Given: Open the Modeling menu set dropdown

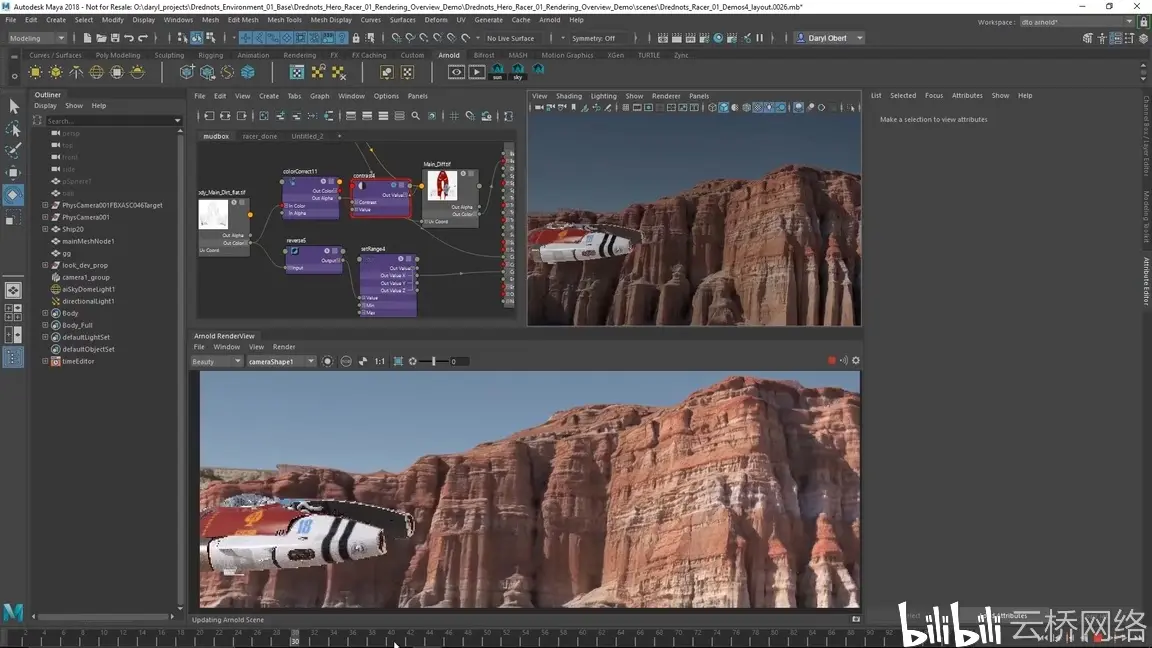Looking at the screenshot, I should (38, 38).
